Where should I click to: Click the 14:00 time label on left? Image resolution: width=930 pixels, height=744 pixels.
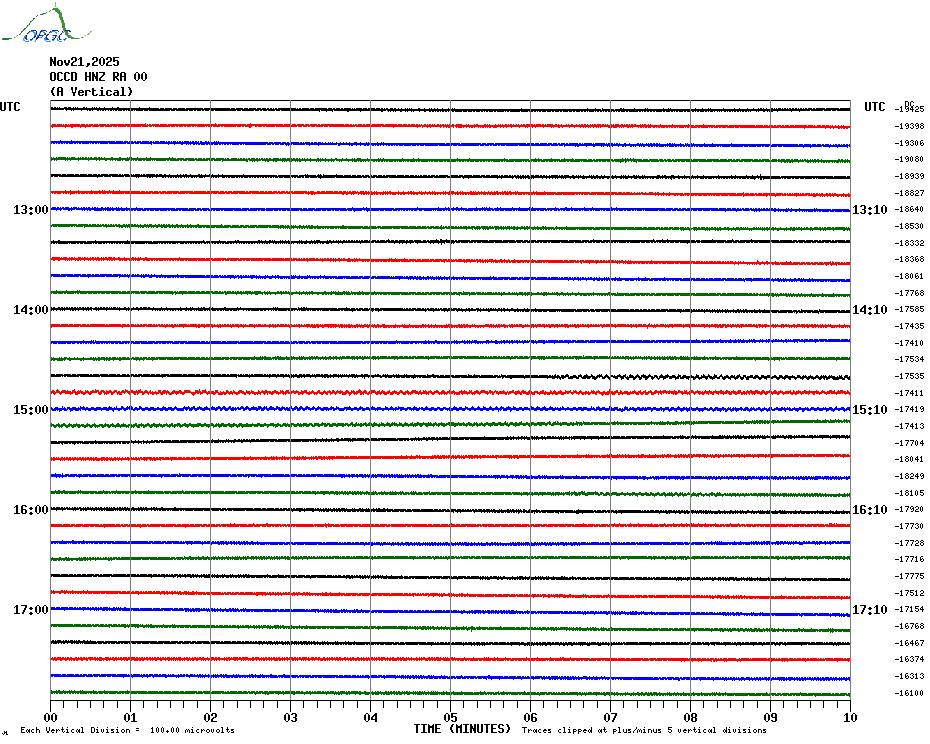[x=30, y=309]
